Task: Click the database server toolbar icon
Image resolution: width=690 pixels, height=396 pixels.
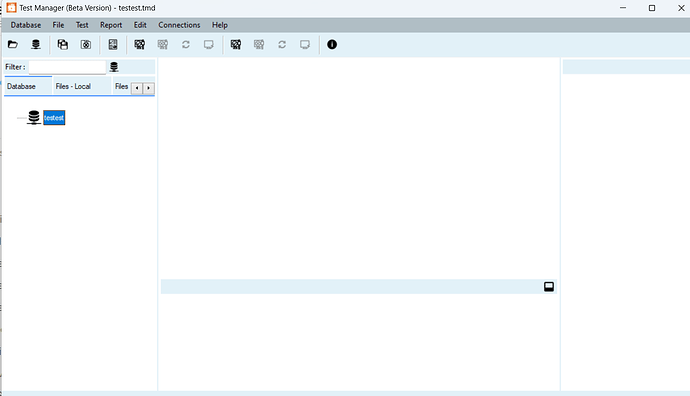Action: tap(36, 44)
